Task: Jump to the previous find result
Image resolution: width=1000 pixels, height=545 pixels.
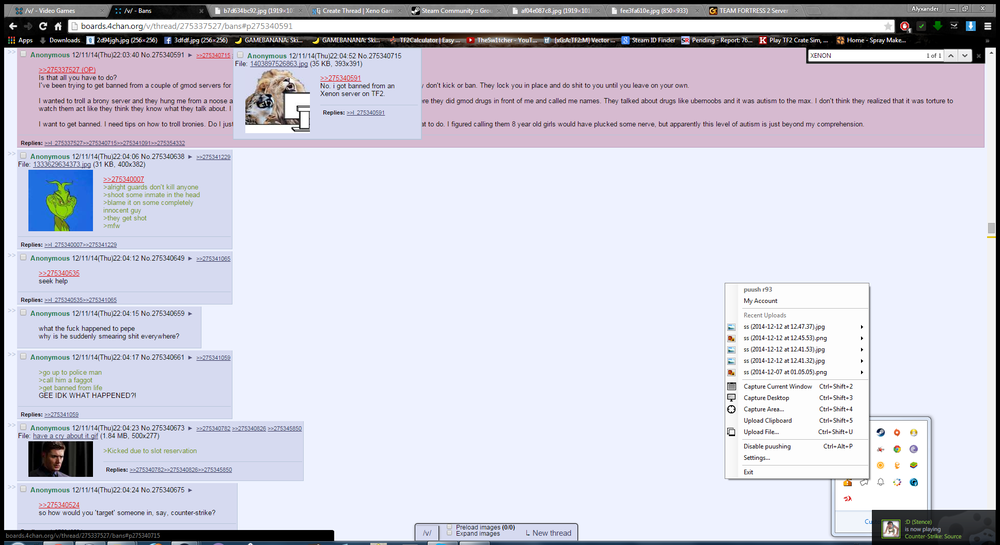Action: (x=951, y=55)
